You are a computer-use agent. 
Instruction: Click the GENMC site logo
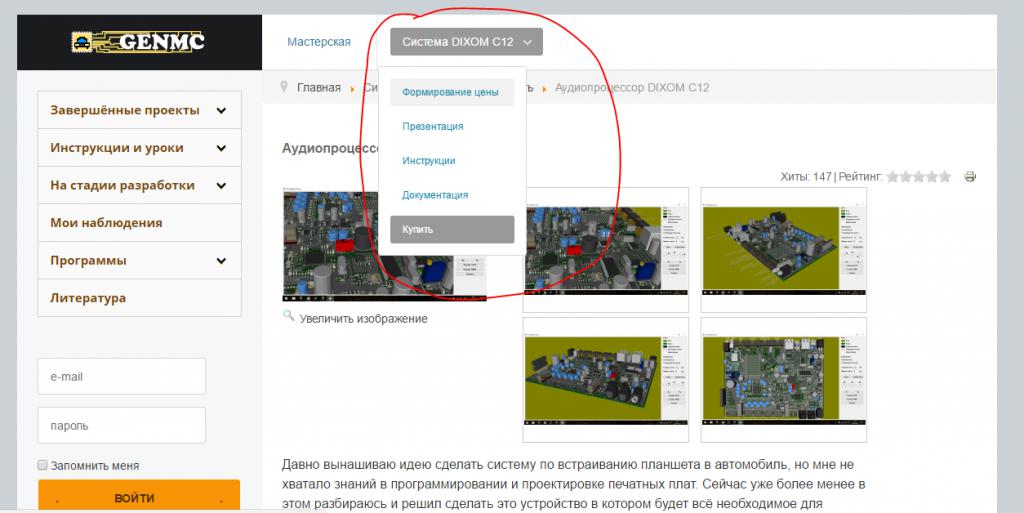[x=139, y=42]
